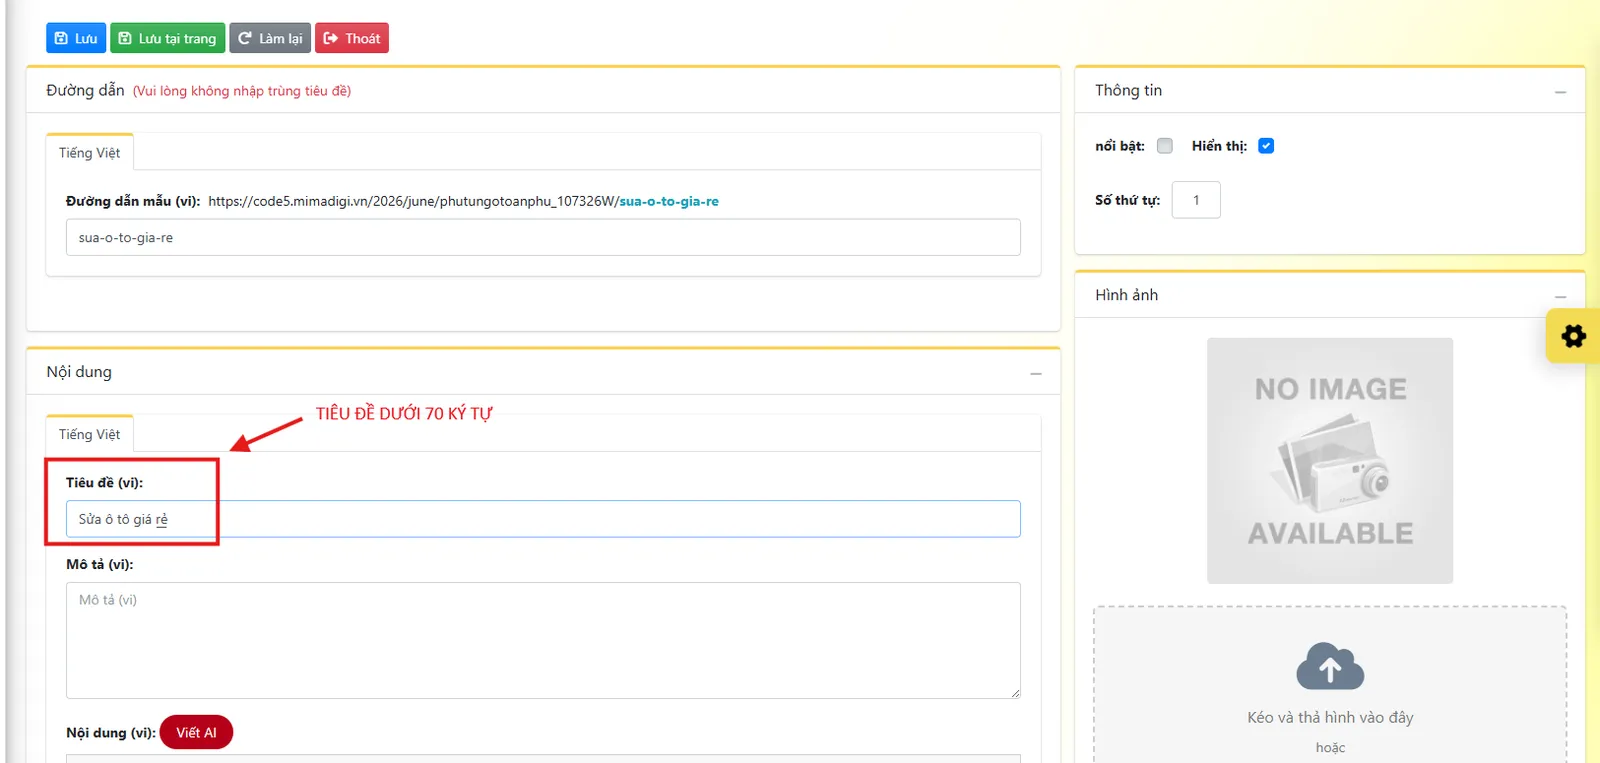Click the Nội dung (vi) label
The width and height of the screenshot is (1600, 763).
click(x=111, y=733)
